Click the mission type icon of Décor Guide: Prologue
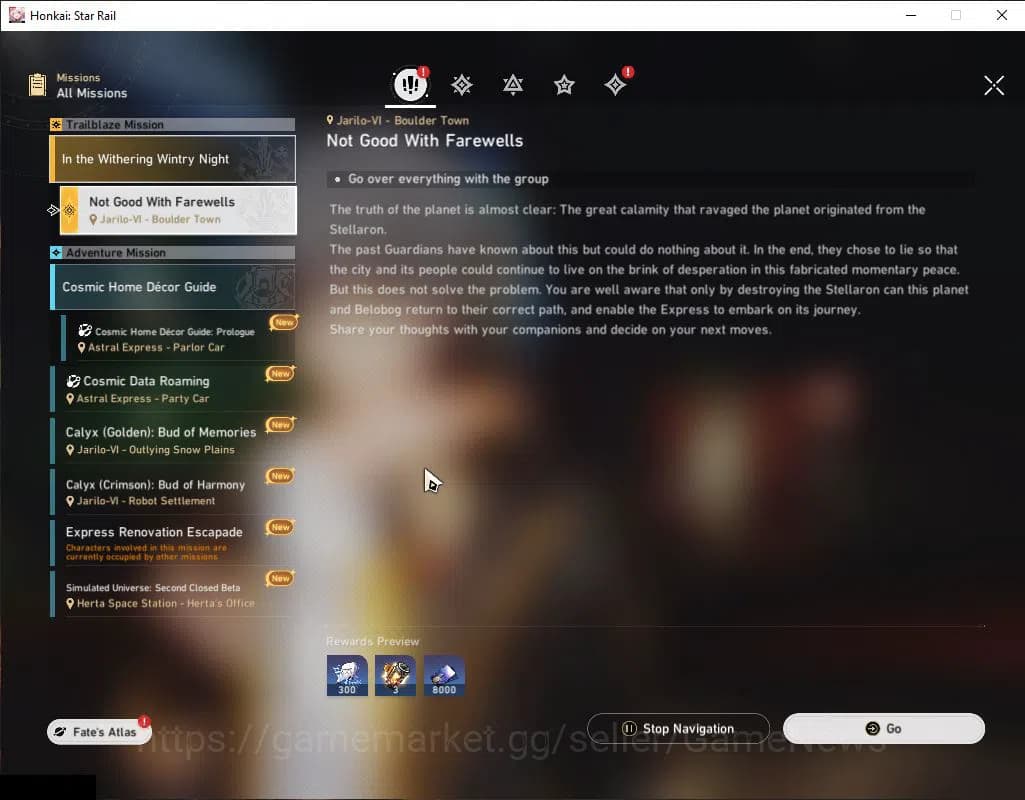 tap(85, 331)
